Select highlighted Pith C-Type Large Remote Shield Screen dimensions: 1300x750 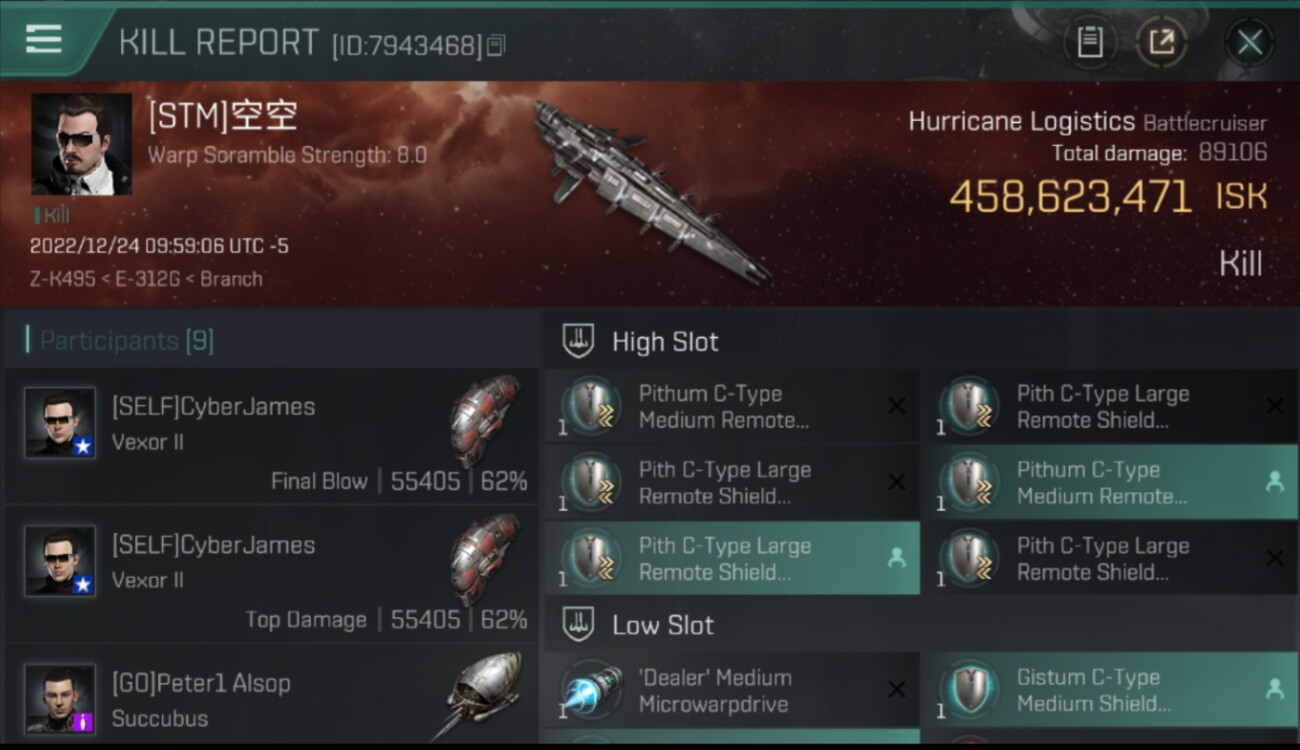tap(732, 558)
